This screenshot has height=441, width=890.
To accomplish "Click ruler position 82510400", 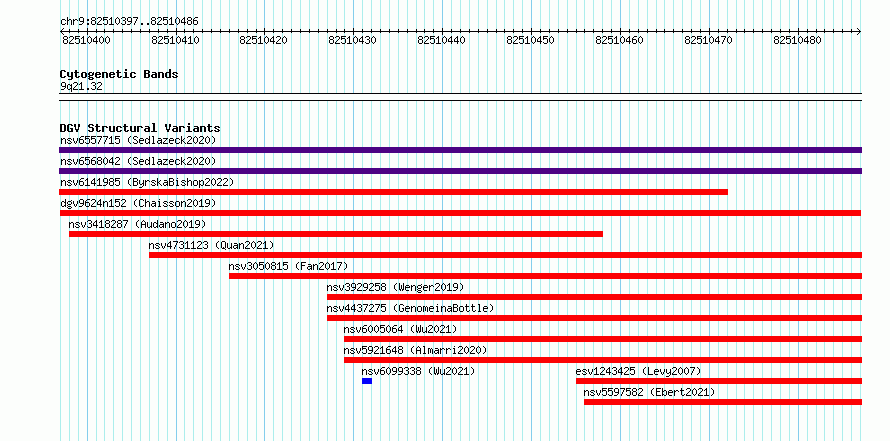I will pos(86,40).
